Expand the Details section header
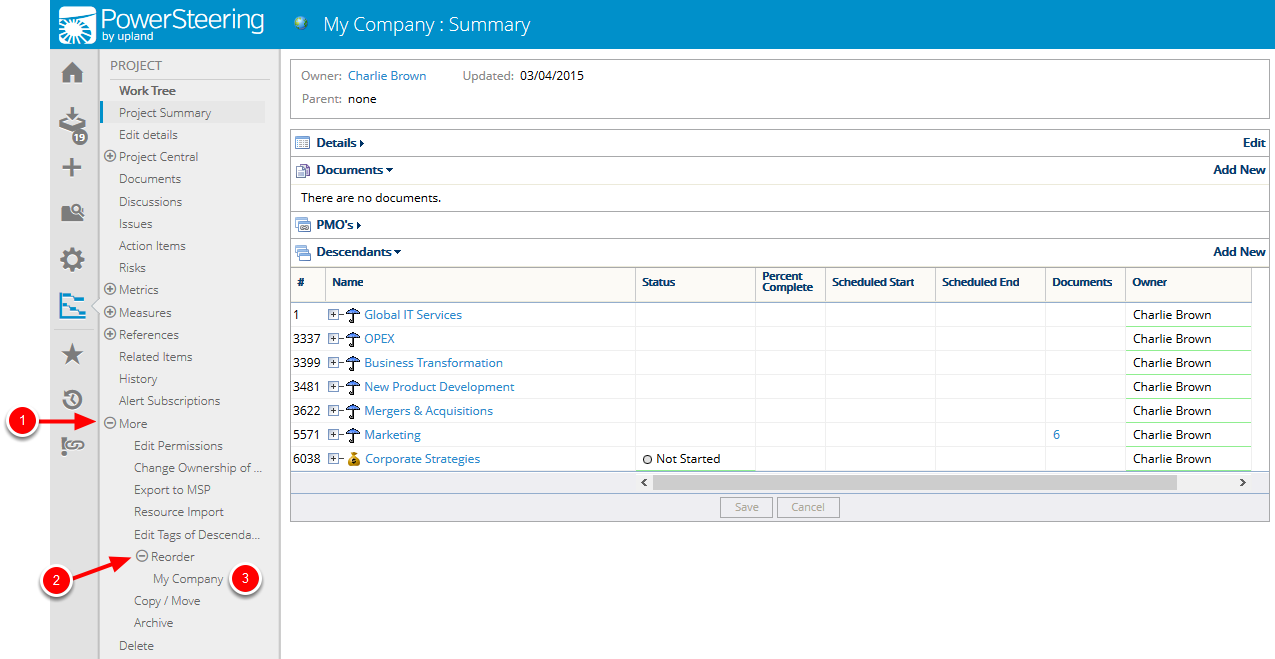The image size is (1275, 659). pyautogui.click(x=340, y=143)
